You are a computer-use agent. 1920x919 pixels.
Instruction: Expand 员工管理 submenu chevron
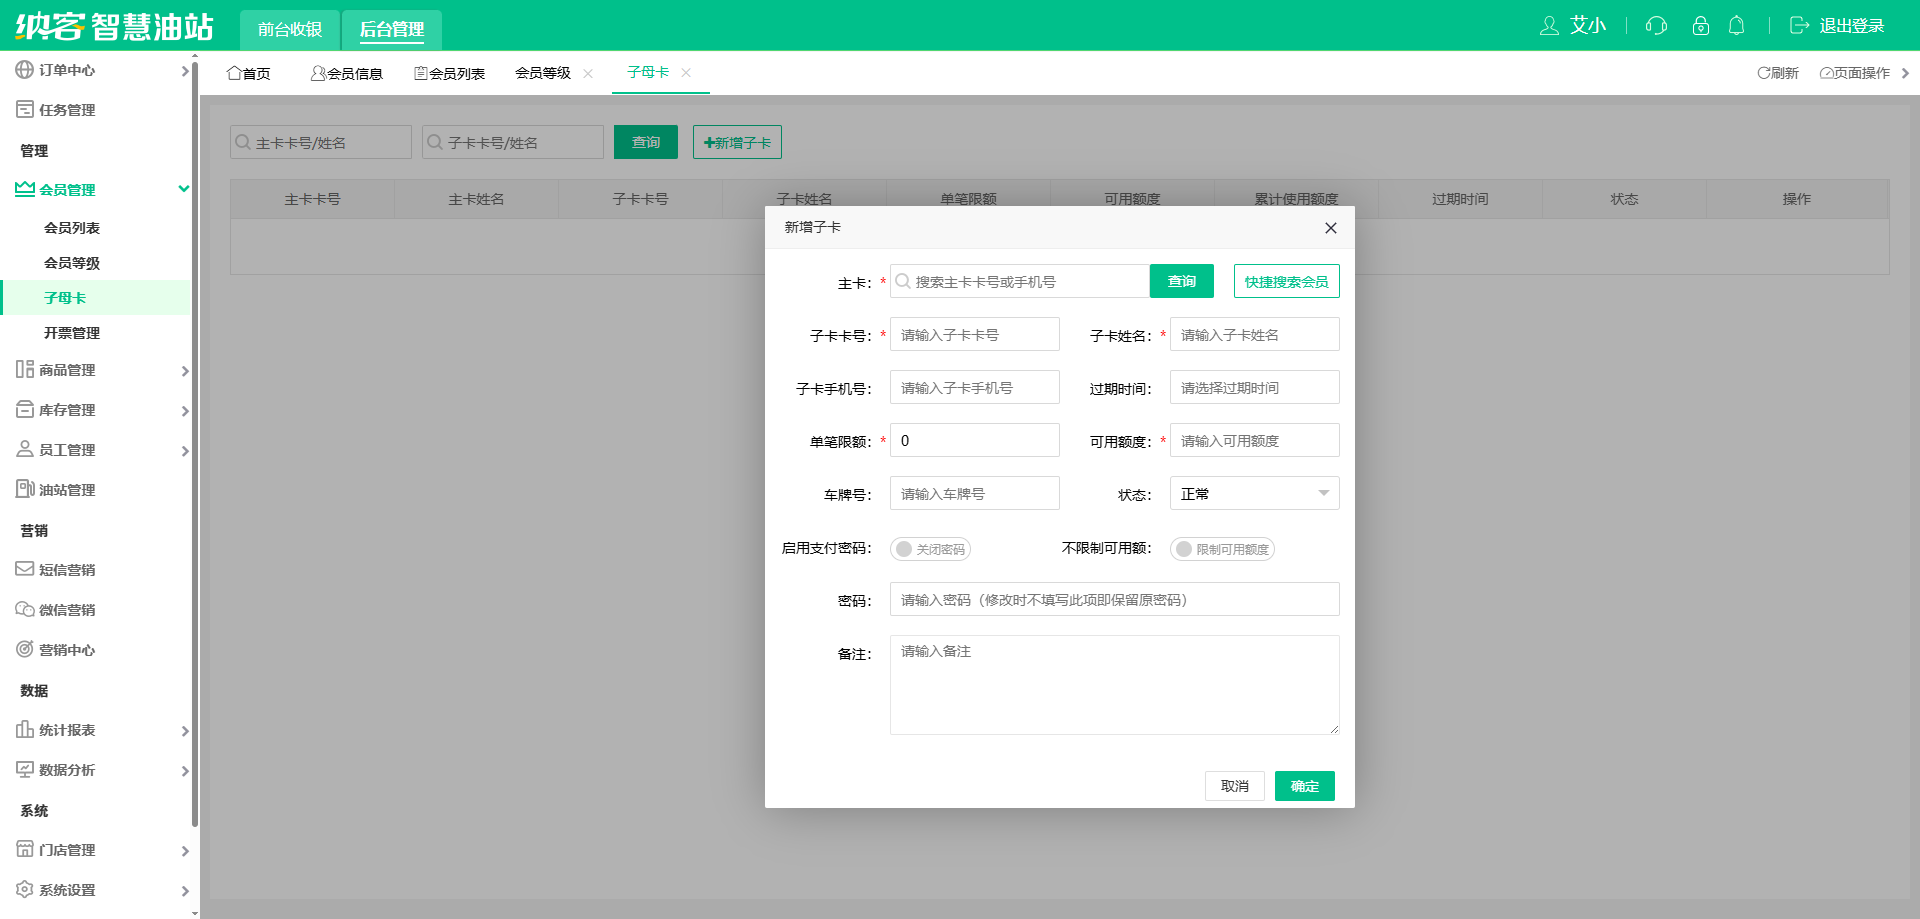tap(185, 451)
